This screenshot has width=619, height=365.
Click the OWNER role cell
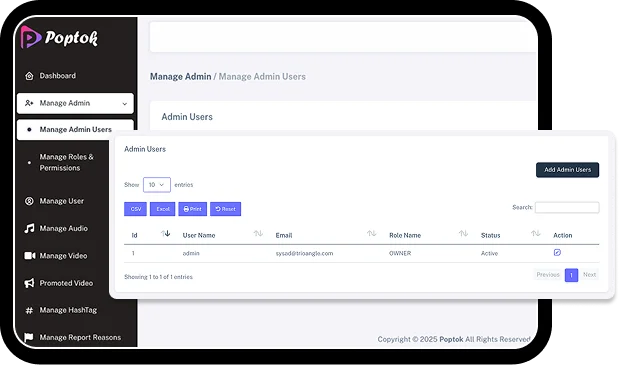click(400, 253)
